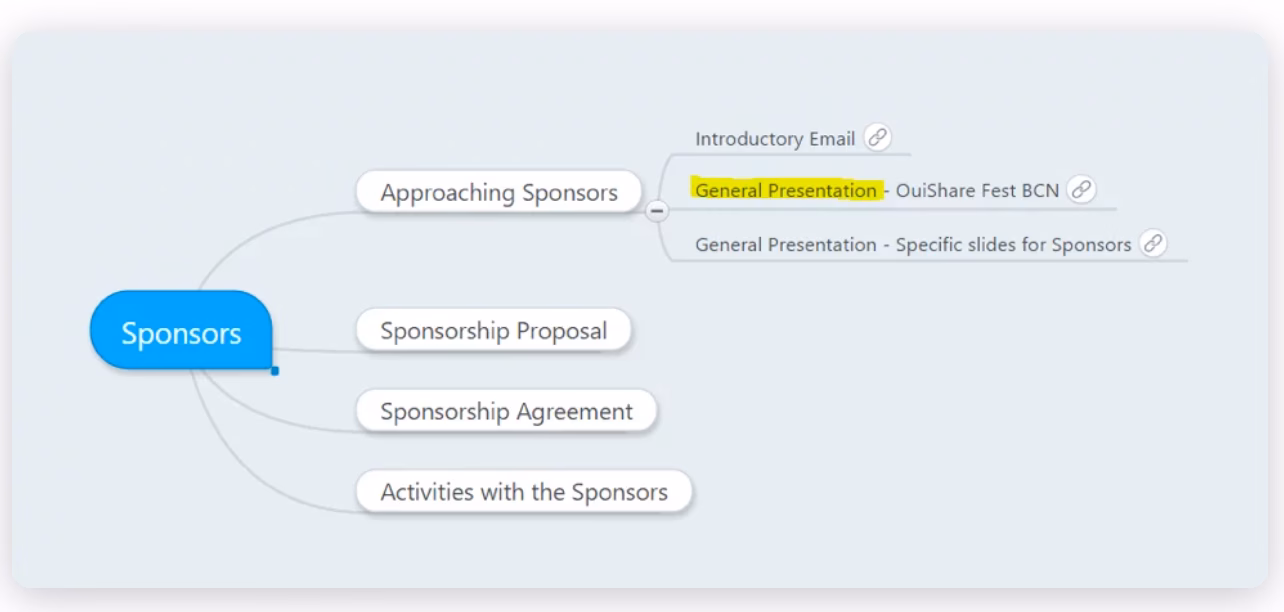Click the OuiShare Fest BCN text
Viewport: 1284px width, 612px height.
point(977,190)
